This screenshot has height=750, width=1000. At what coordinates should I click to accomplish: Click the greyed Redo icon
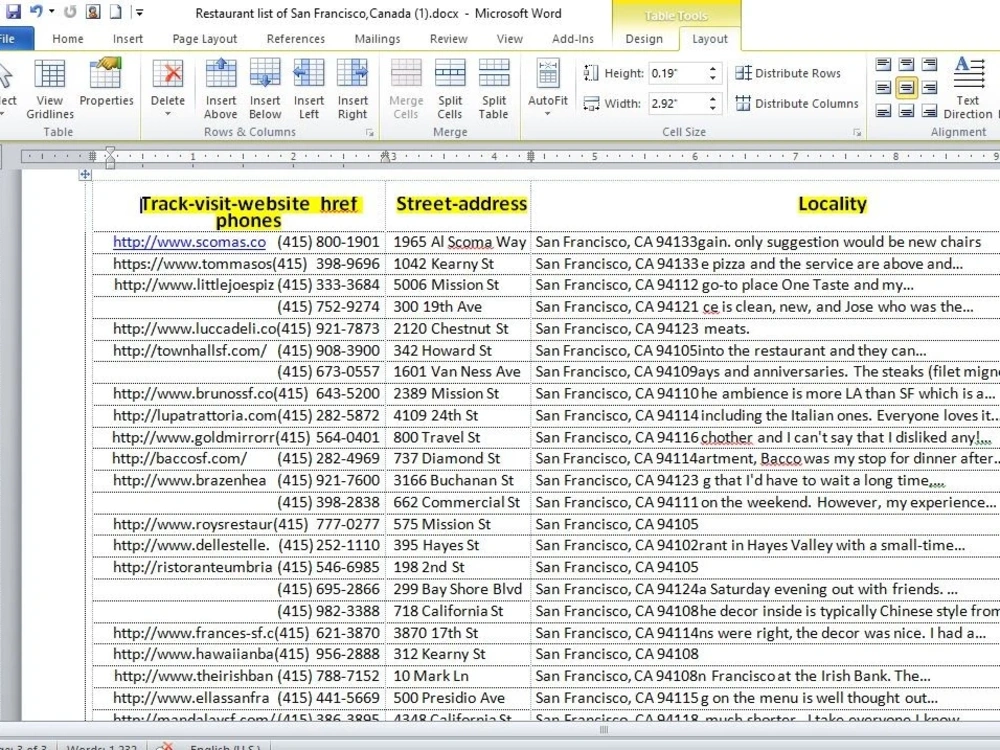click(x=70, y=11)
